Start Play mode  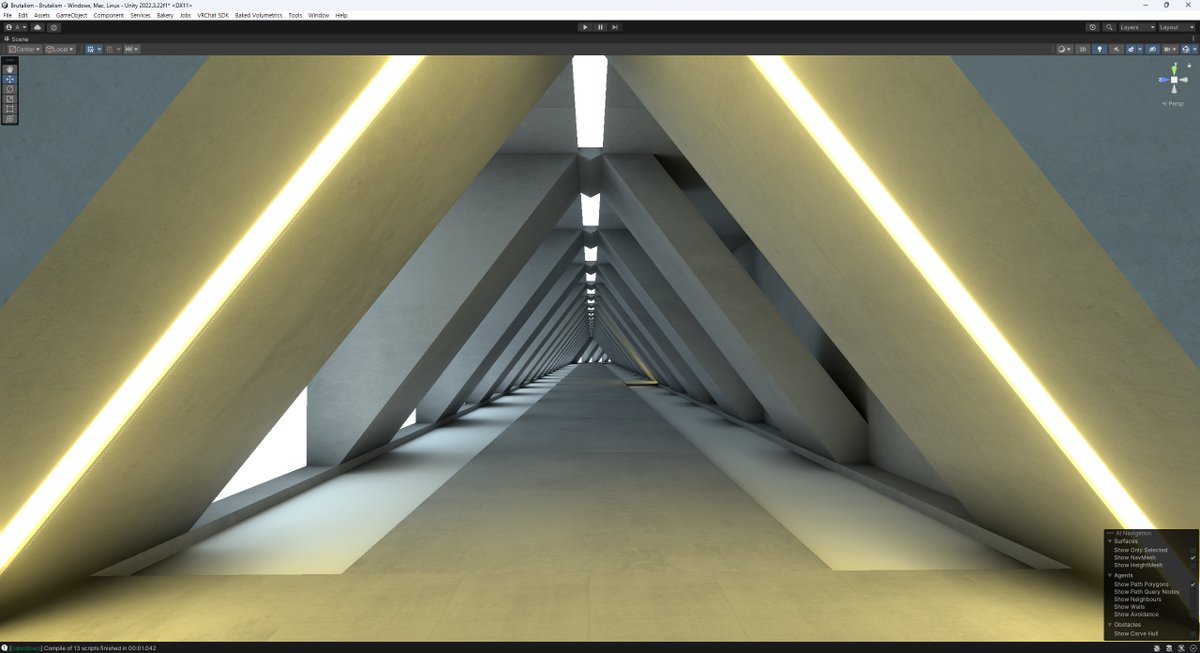coord(585,27)
